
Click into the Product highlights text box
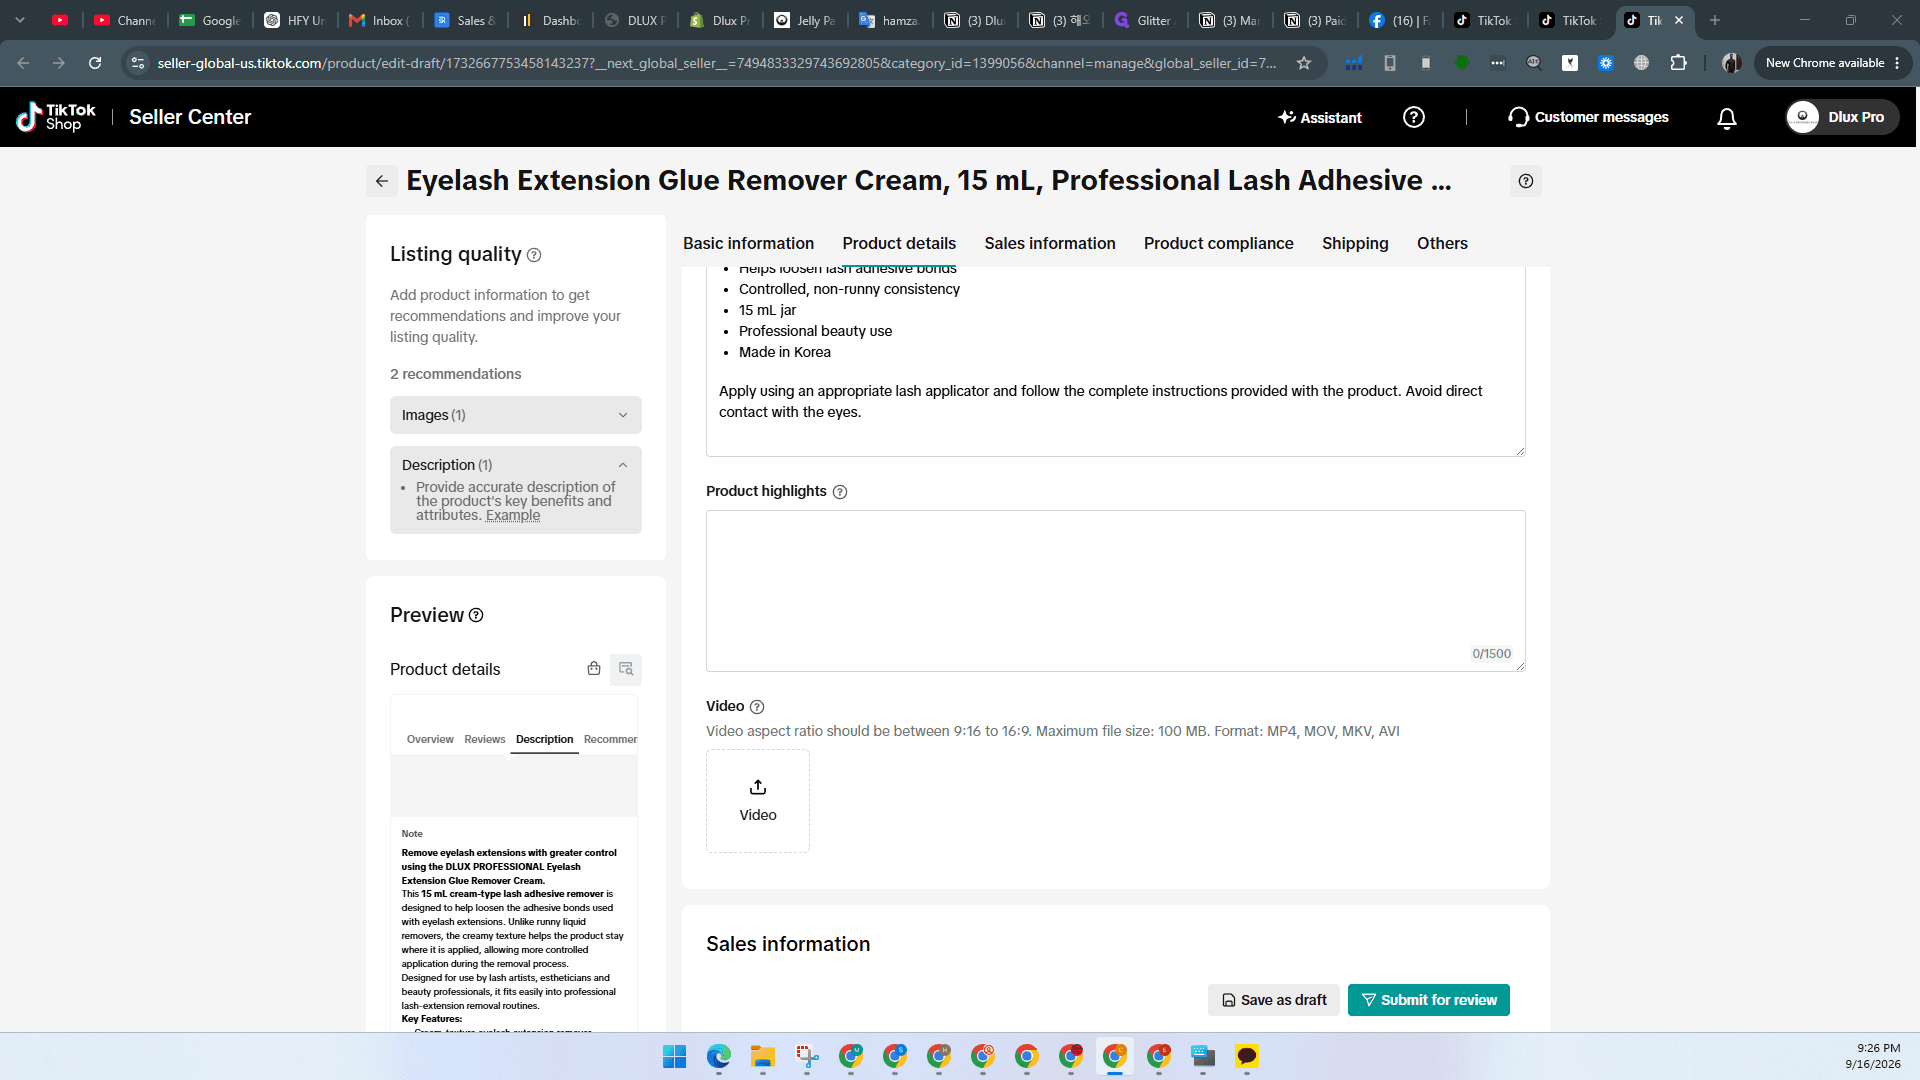point(1116,591)
